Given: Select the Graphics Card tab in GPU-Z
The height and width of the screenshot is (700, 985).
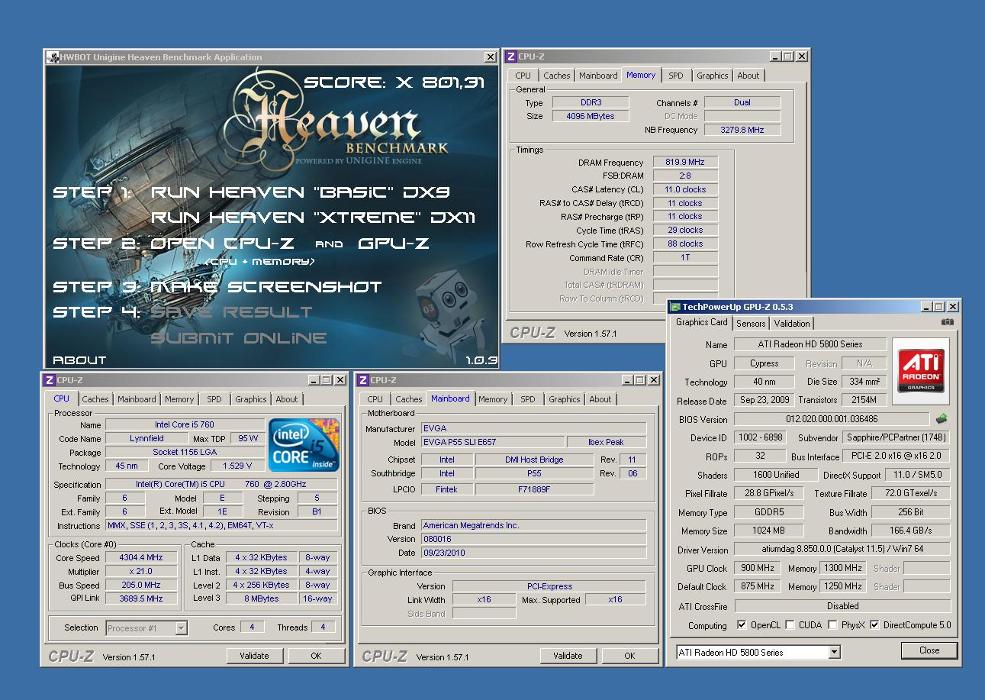Looking at the screenshot, I should pyautogui.click(x=701, y=322).
